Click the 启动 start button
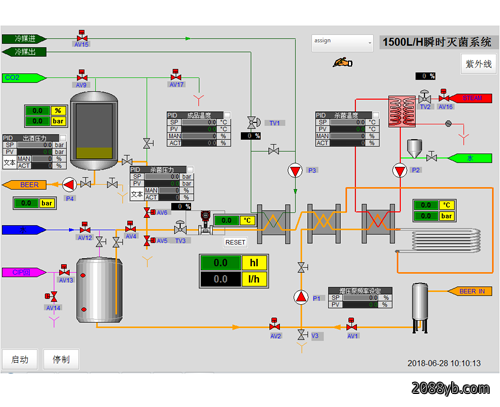The height and width of the screenshot is (407, 500). [20, 359]
